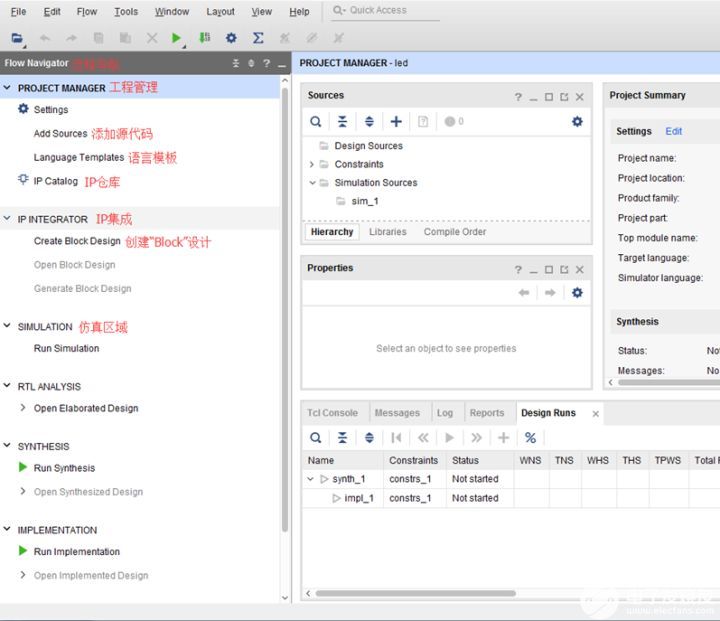Click Design Runs horizontal scrollbar
Viewport: 720px width, 621px height.
click(416, 593)
